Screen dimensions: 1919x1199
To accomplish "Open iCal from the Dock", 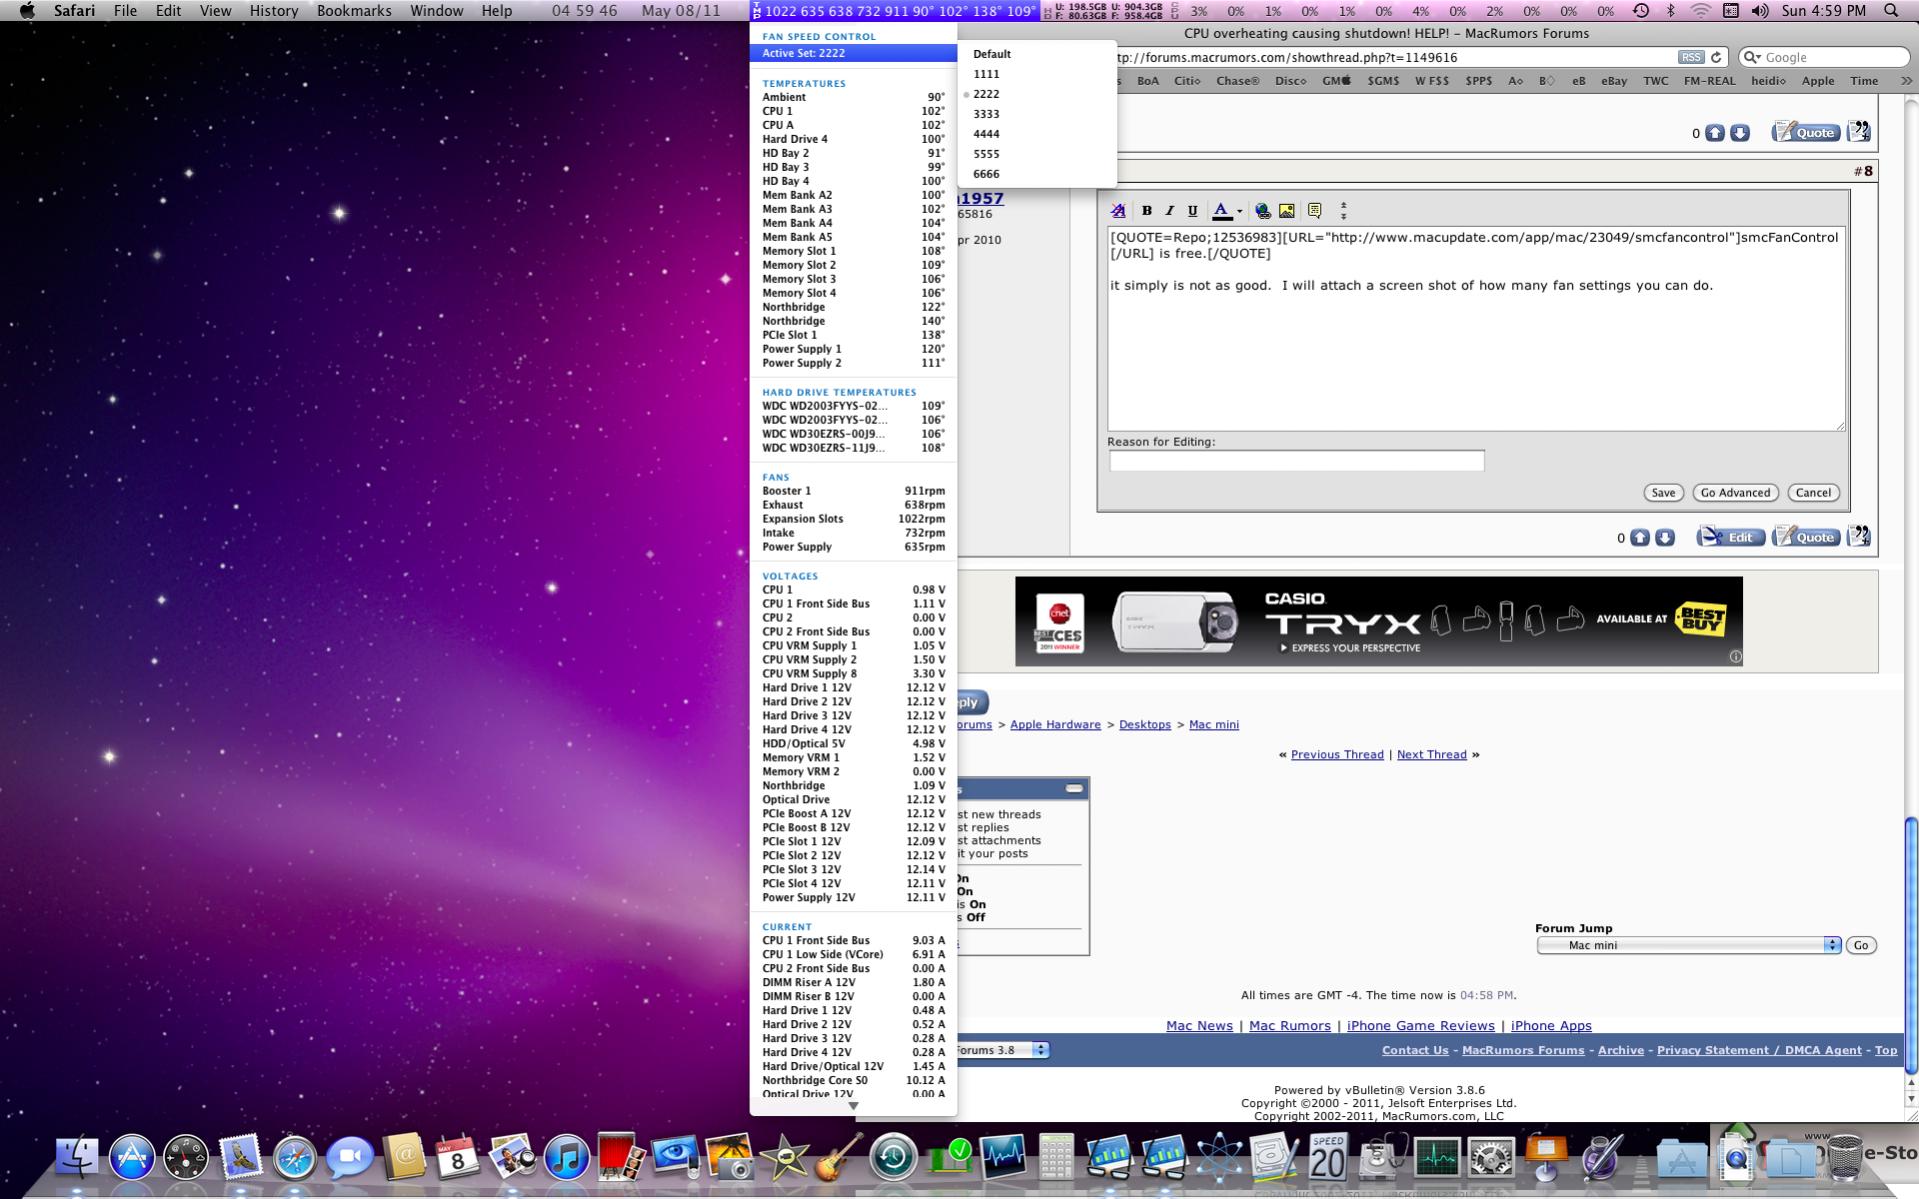I will tap(457, 1157).
